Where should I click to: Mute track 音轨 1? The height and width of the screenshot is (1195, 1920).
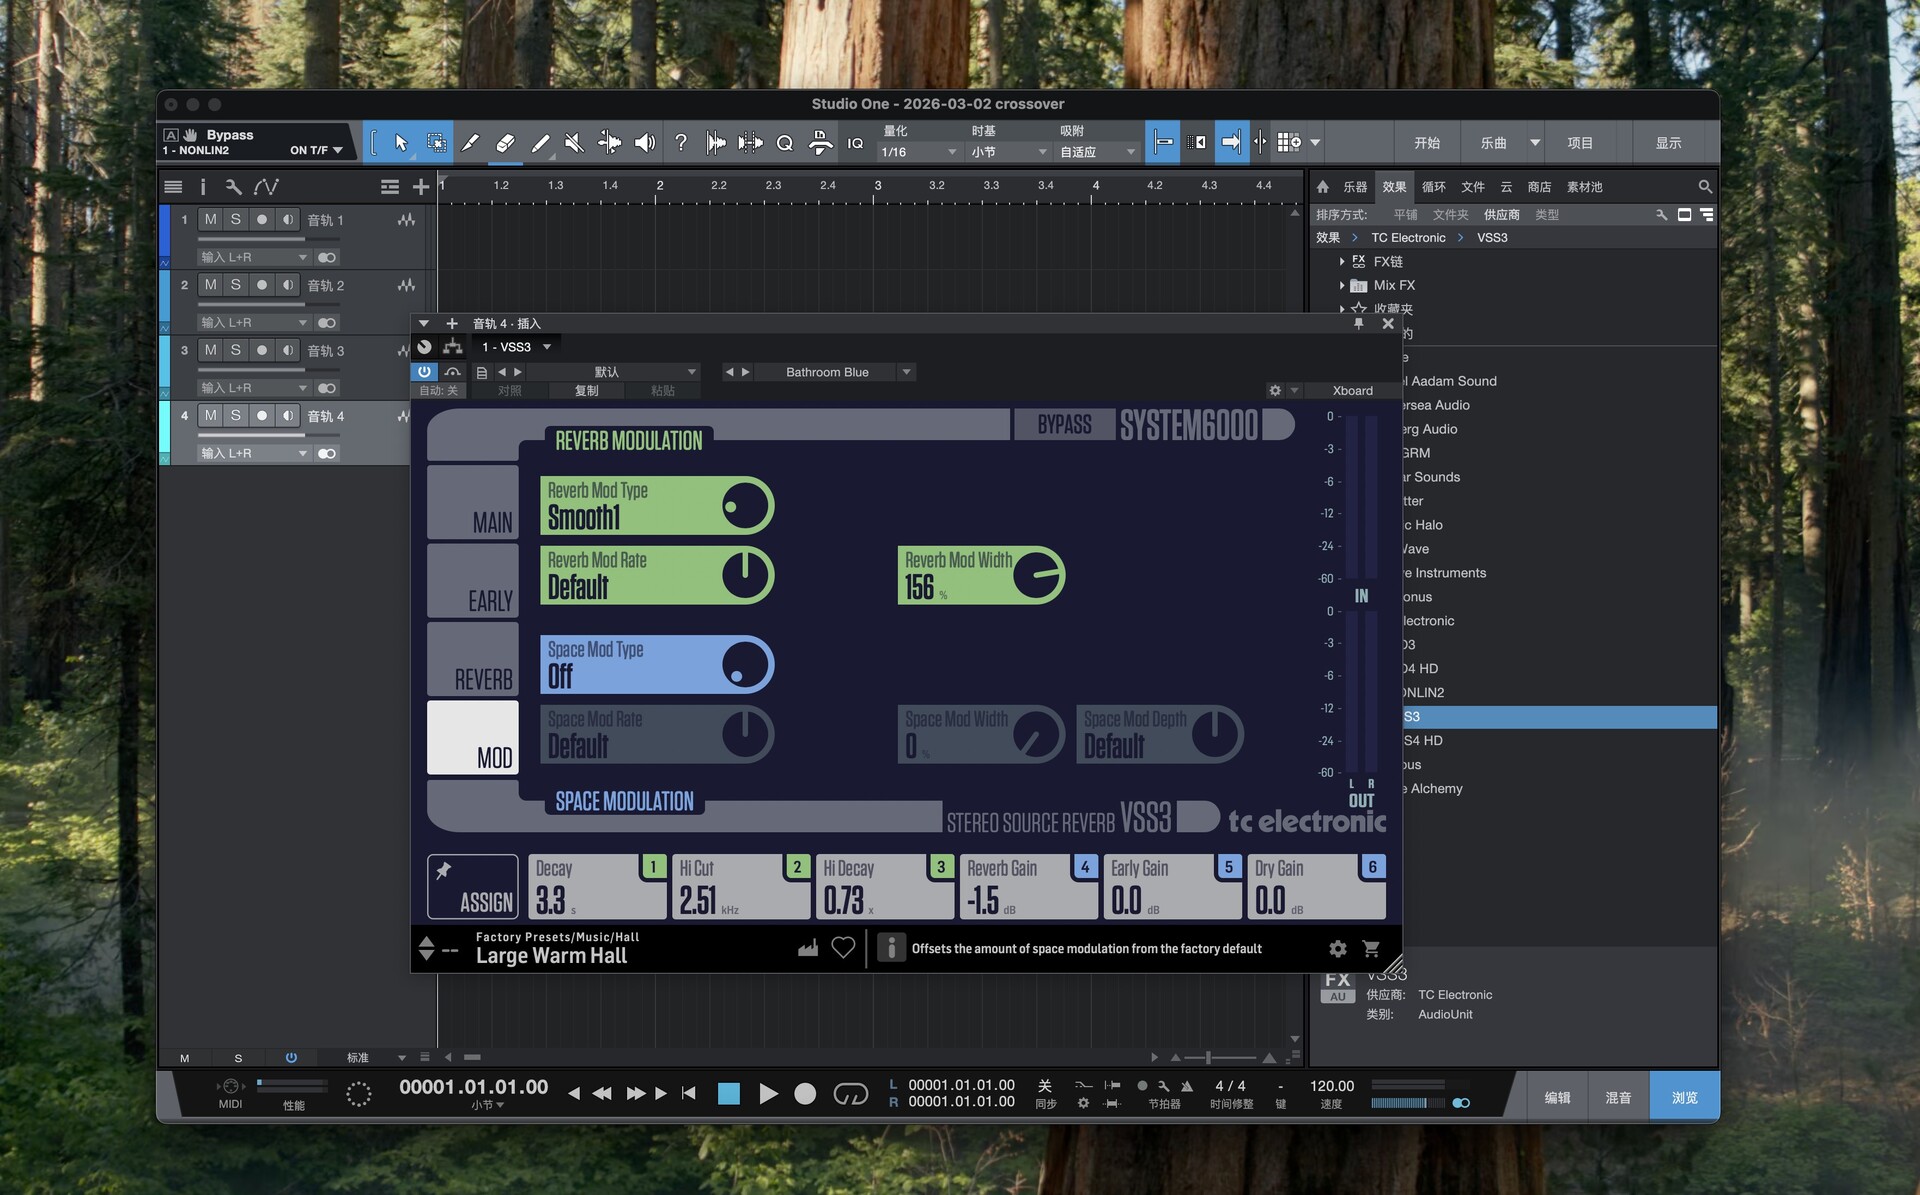(210, 219)
